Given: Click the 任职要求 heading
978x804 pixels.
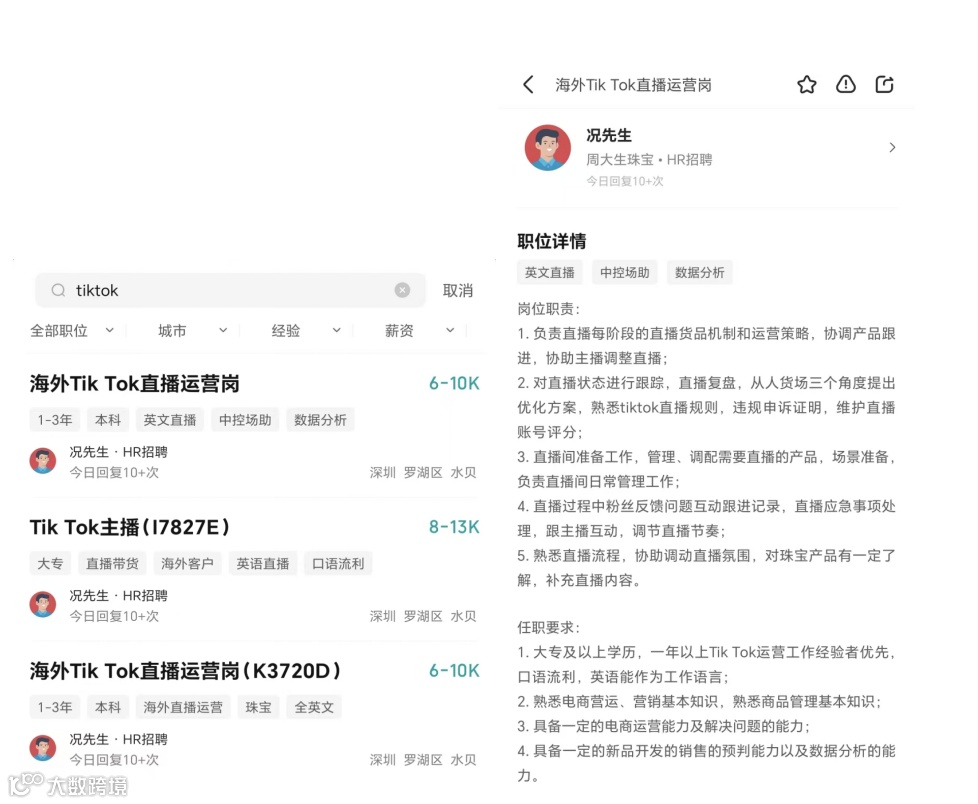Looking at the screenshot, I should [549, 627].
